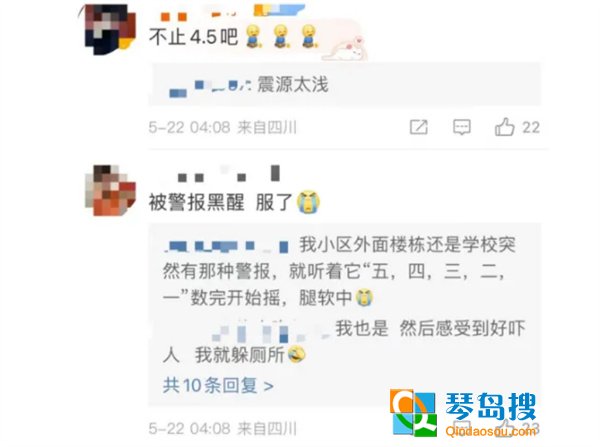The image size is (600, 447).
Task: Click the '不止4.5吧' comment text
Action: point(193,37)
